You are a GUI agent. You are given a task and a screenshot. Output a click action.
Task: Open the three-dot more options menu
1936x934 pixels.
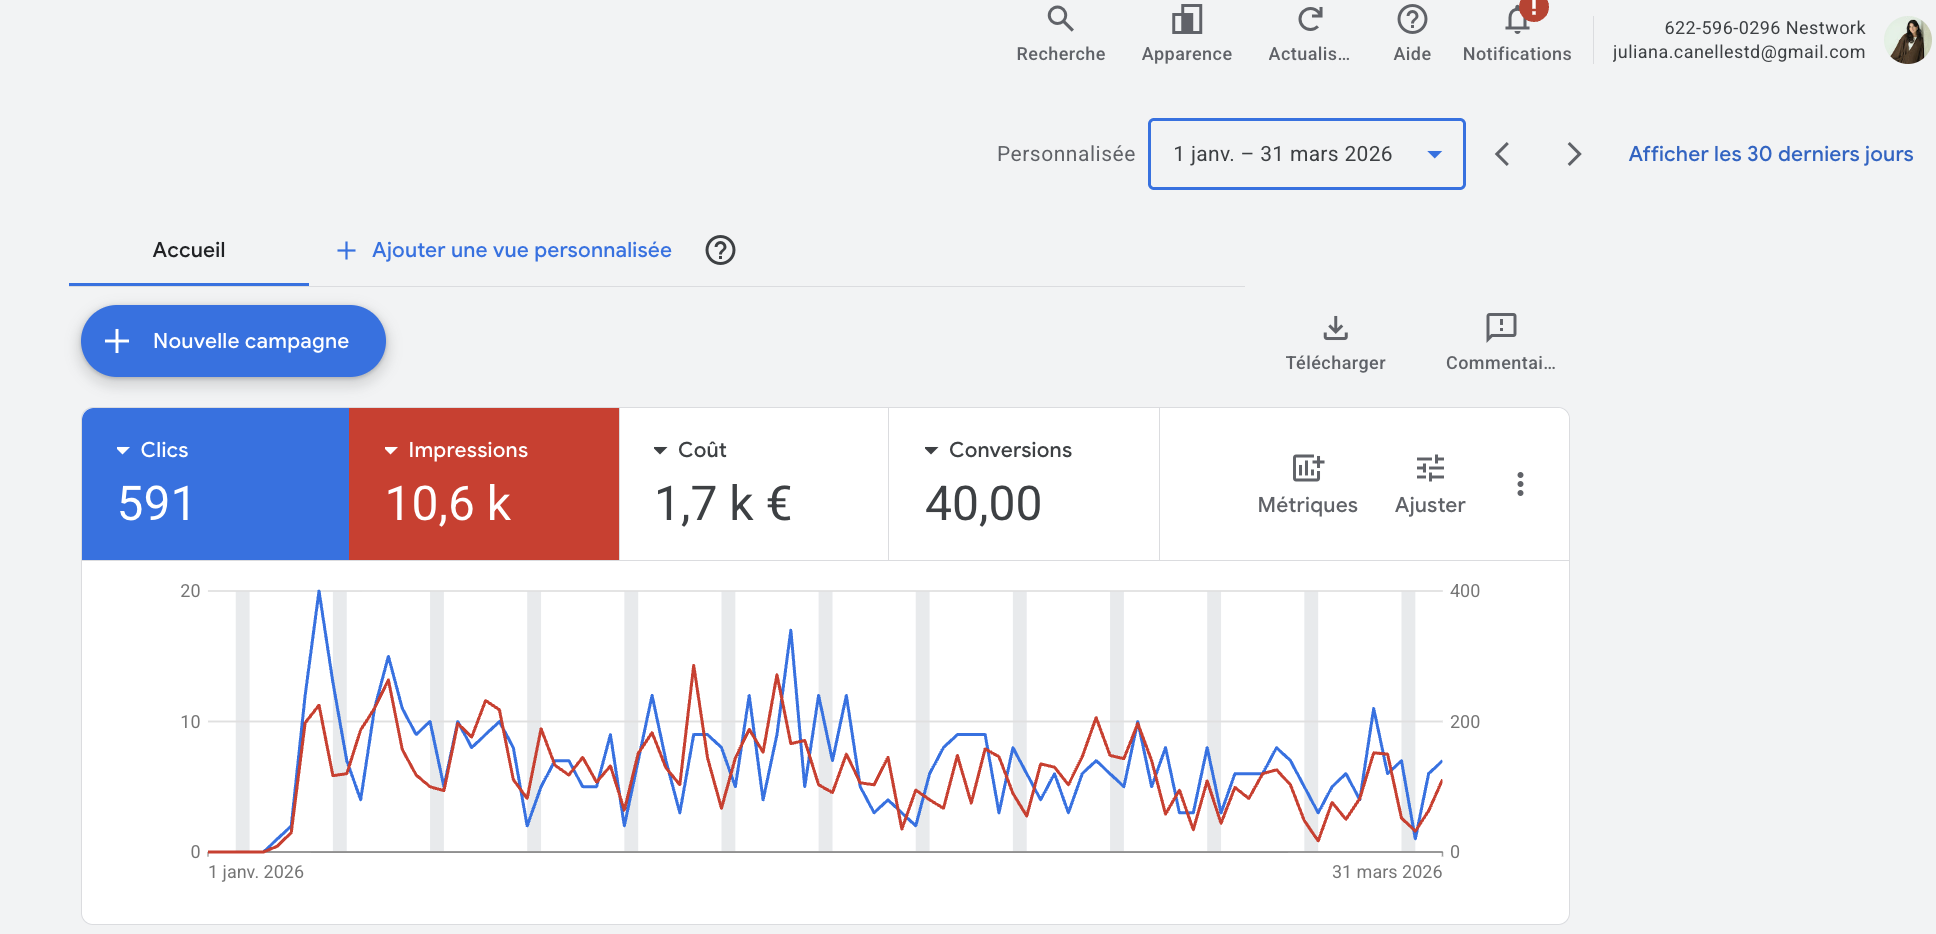[x=1520, y=484]
